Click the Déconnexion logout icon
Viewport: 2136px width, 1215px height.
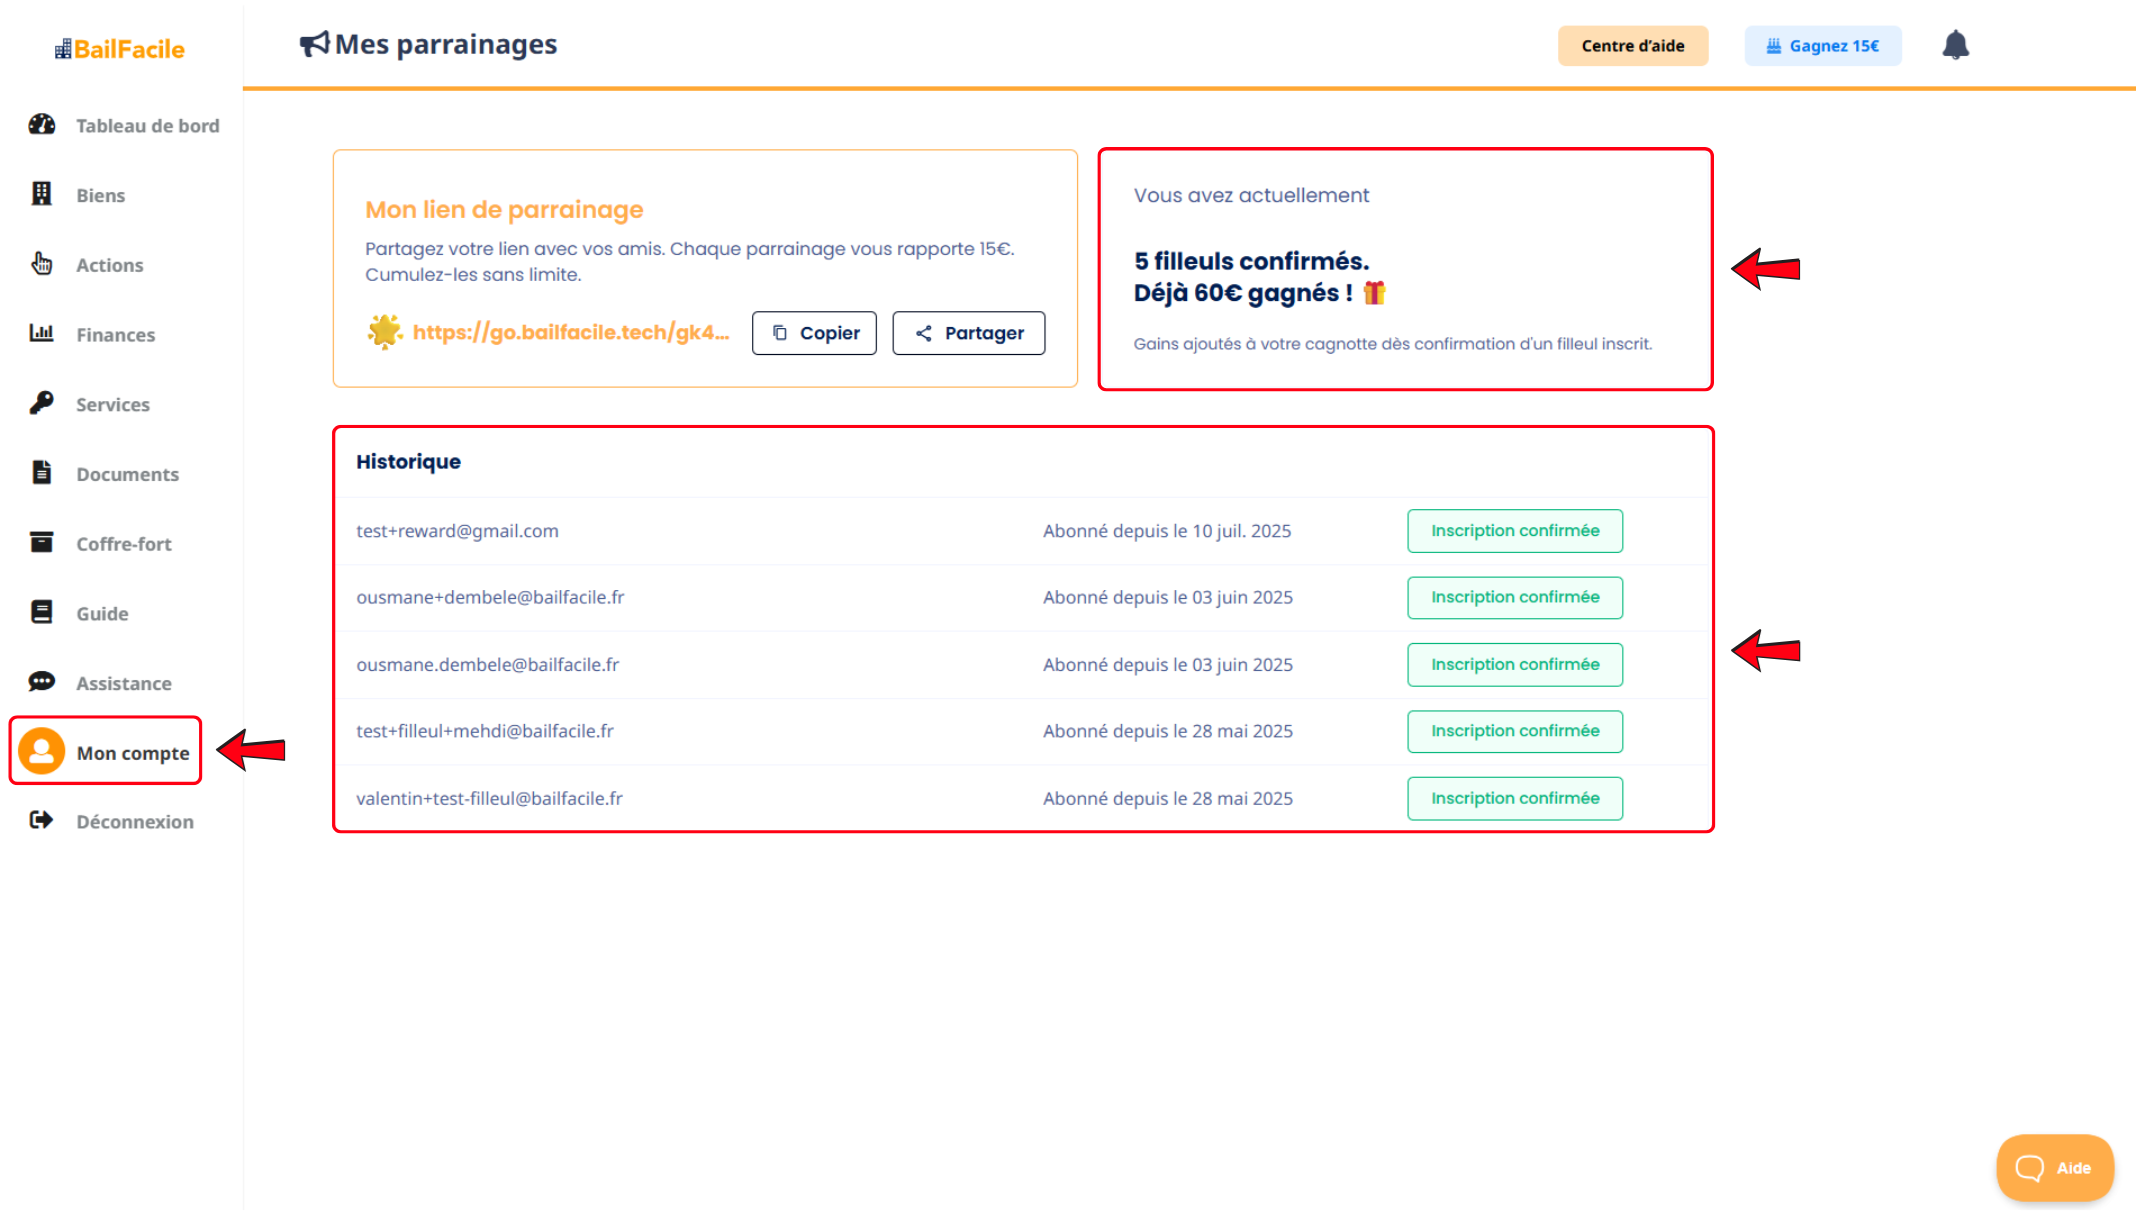(41, 820)
